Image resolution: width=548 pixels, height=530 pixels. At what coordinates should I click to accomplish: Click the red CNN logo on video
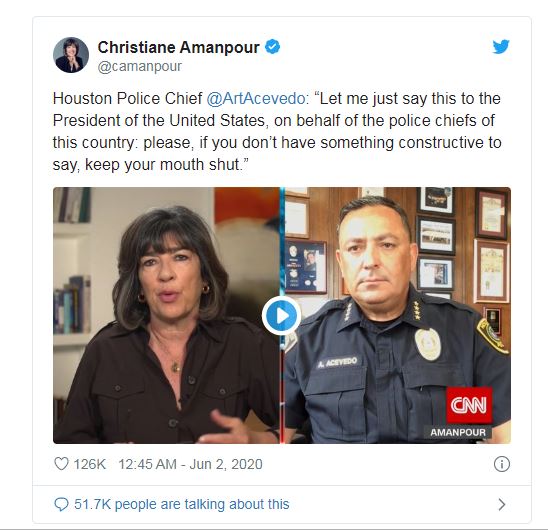(x=469, y=405)
